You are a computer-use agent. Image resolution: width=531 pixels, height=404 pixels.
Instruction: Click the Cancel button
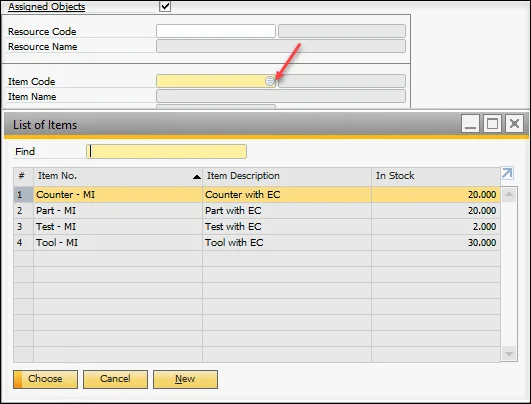pos(115,379)
